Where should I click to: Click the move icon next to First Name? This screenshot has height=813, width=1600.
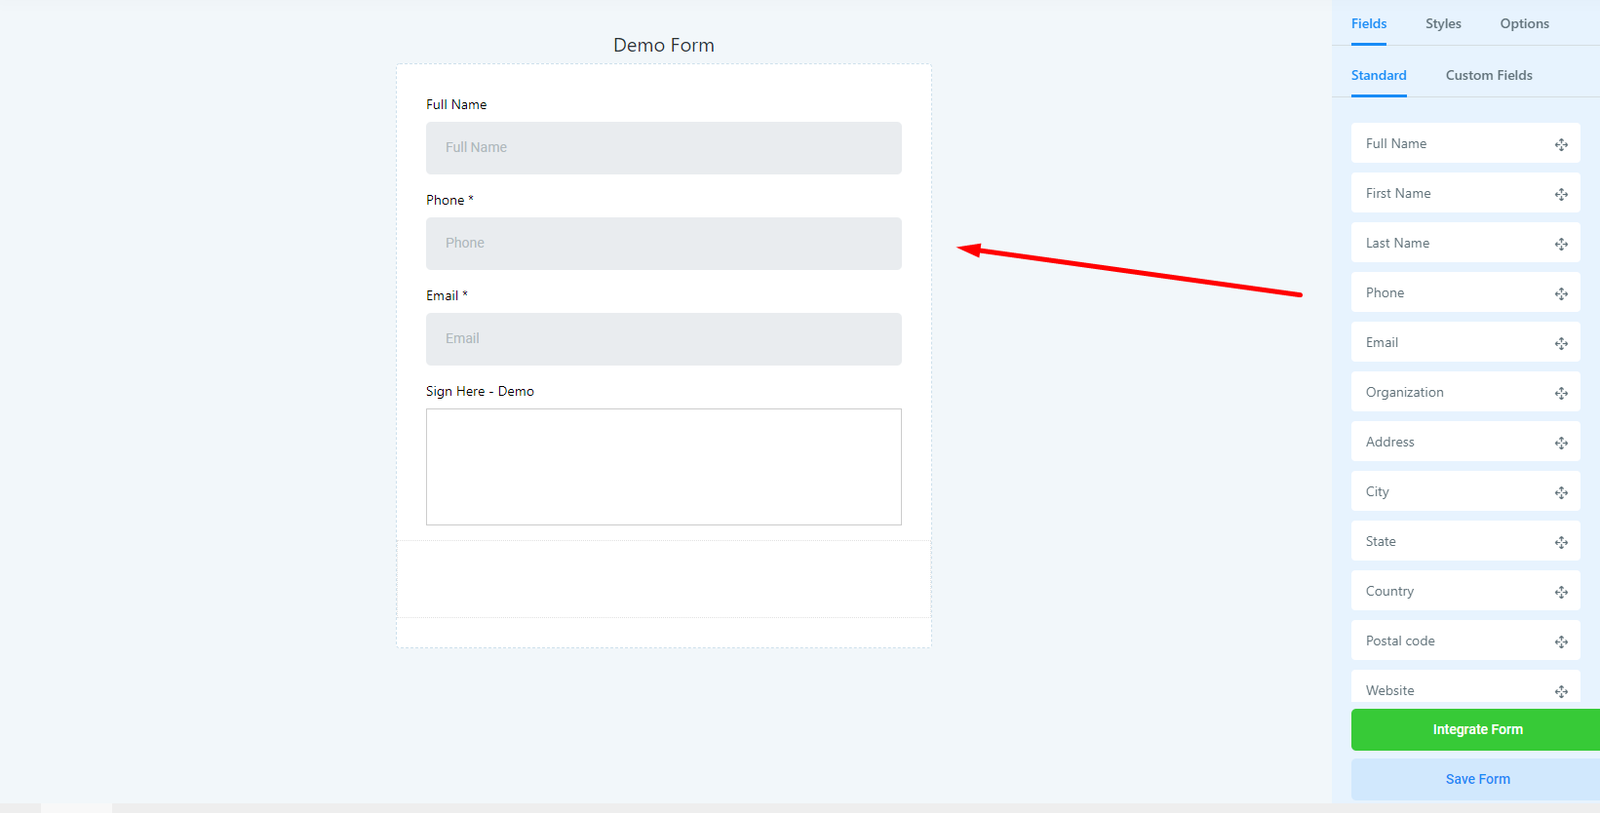coord(1561,194)
